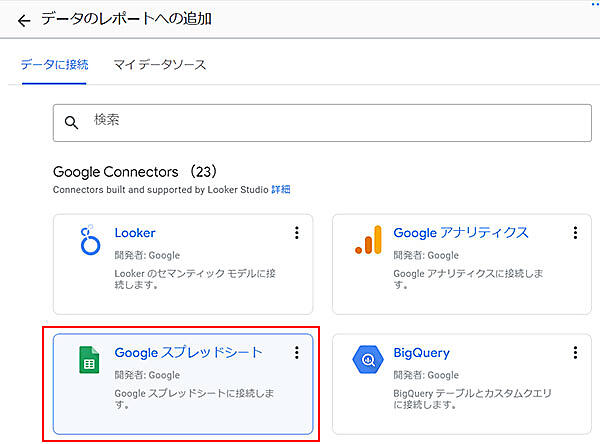Click the green Google Sheets icon
Screen dimensions: 600x444
tap(90, 360)
